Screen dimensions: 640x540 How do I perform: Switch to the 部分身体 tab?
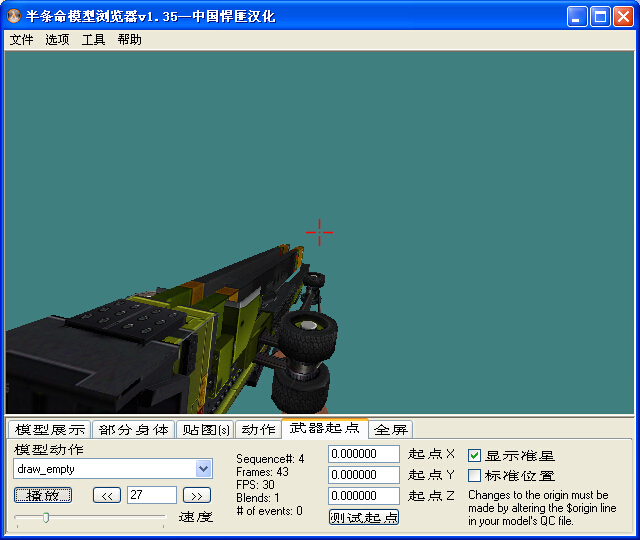[x=133, y=429]
